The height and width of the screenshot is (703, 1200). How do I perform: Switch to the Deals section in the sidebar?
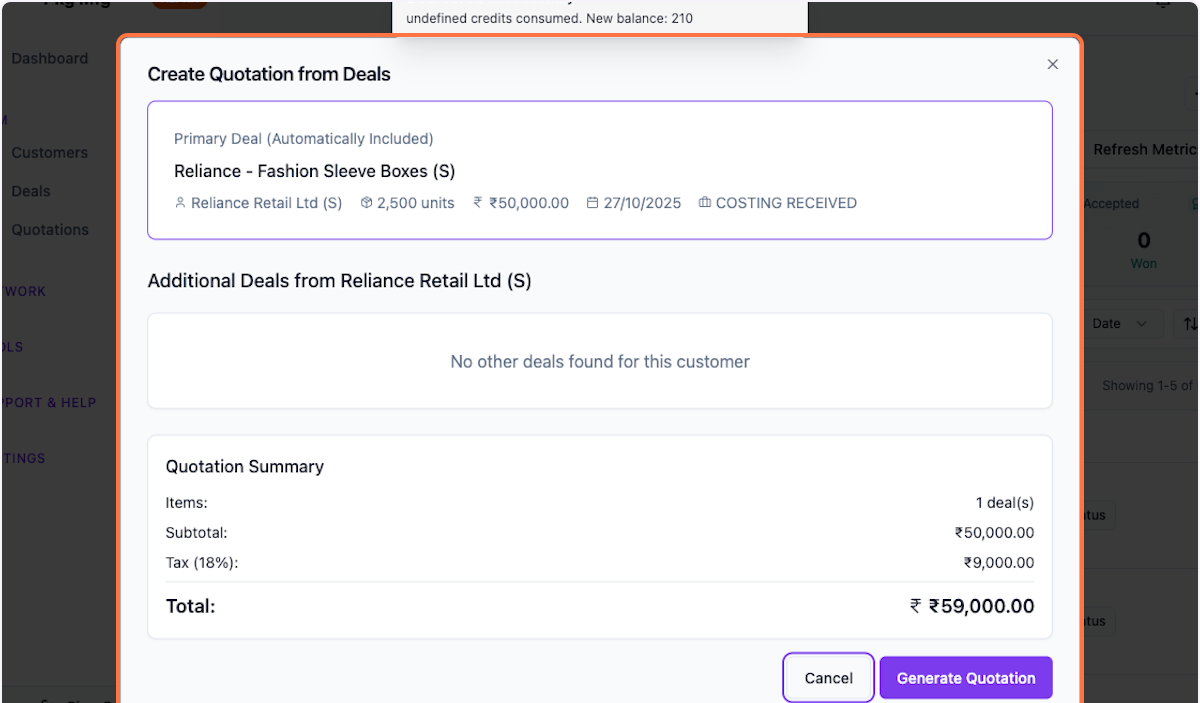(30, 190)
